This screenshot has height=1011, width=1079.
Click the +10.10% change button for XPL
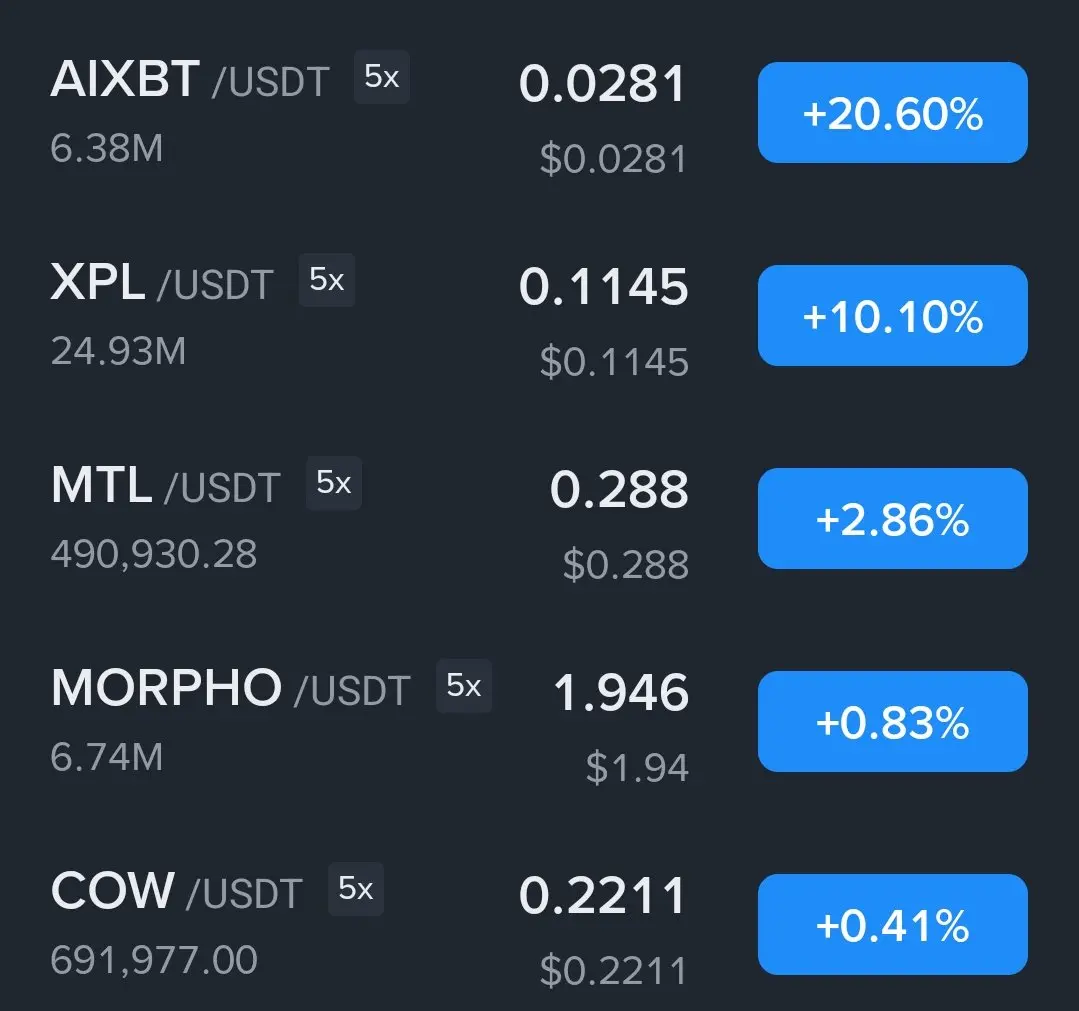[x=893, y=315]
